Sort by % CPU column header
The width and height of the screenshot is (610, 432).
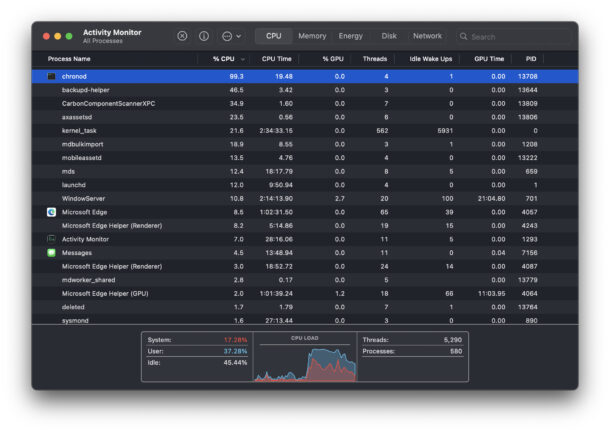(223, 59)
